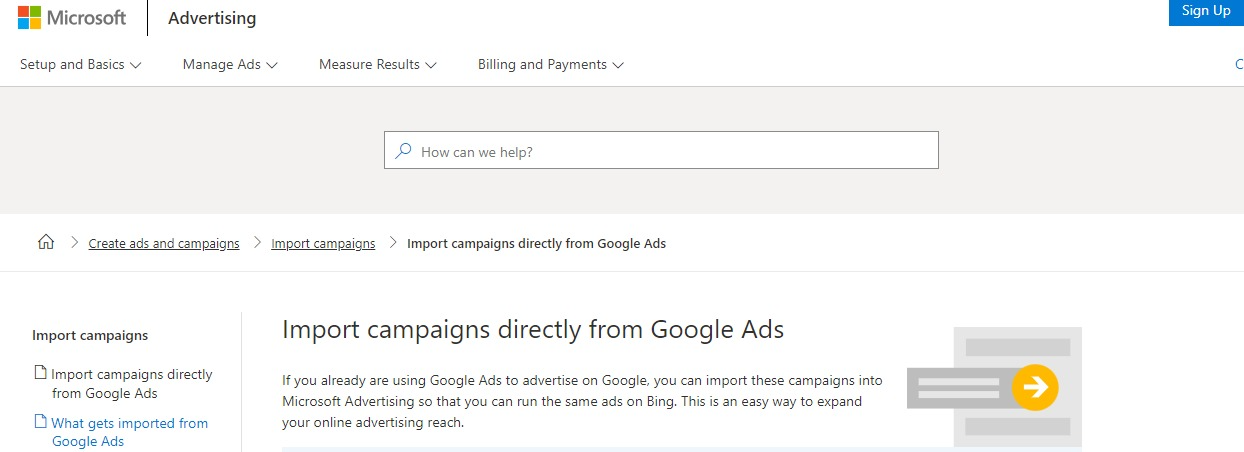The height and width of the screenshot is (452, 1244).
Task: Click the home breadcrumb icon
Action: 45,243
